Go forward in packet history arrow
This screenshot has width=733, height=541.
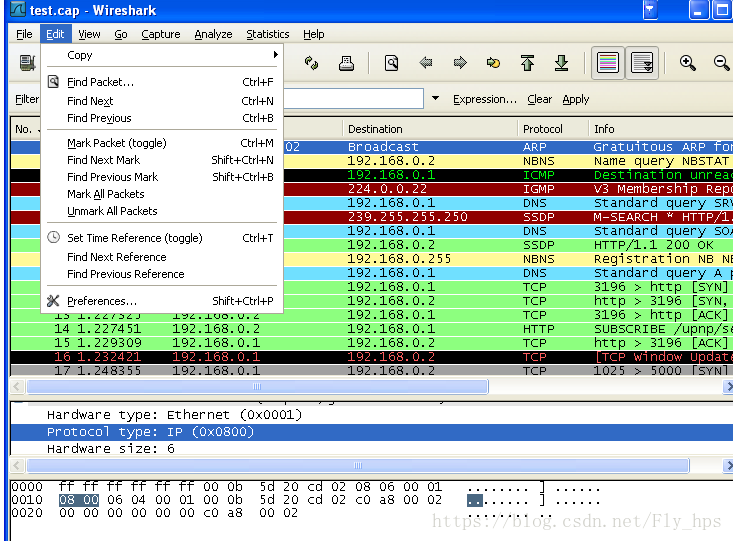point(460,62)
